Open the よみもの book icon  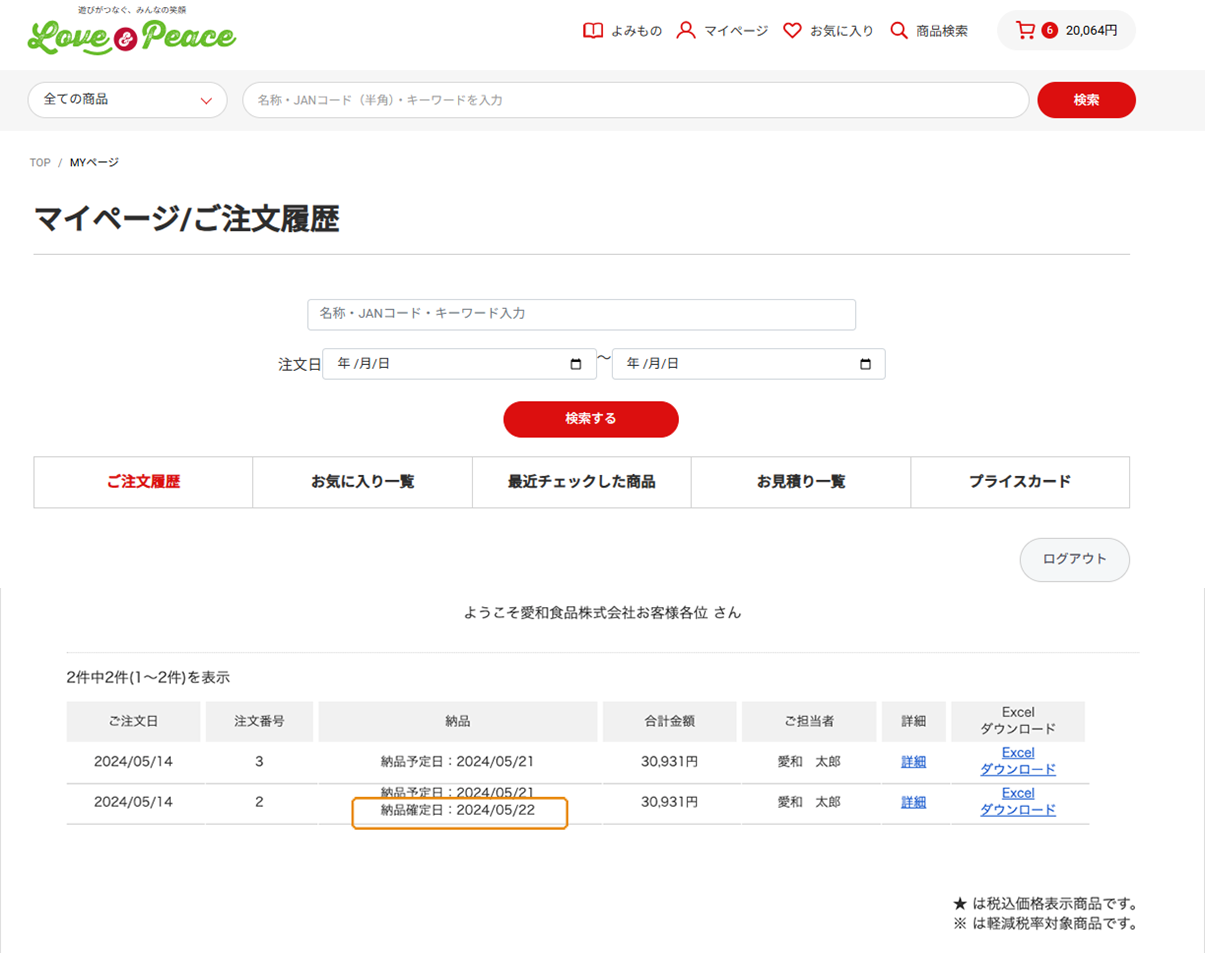593,31
